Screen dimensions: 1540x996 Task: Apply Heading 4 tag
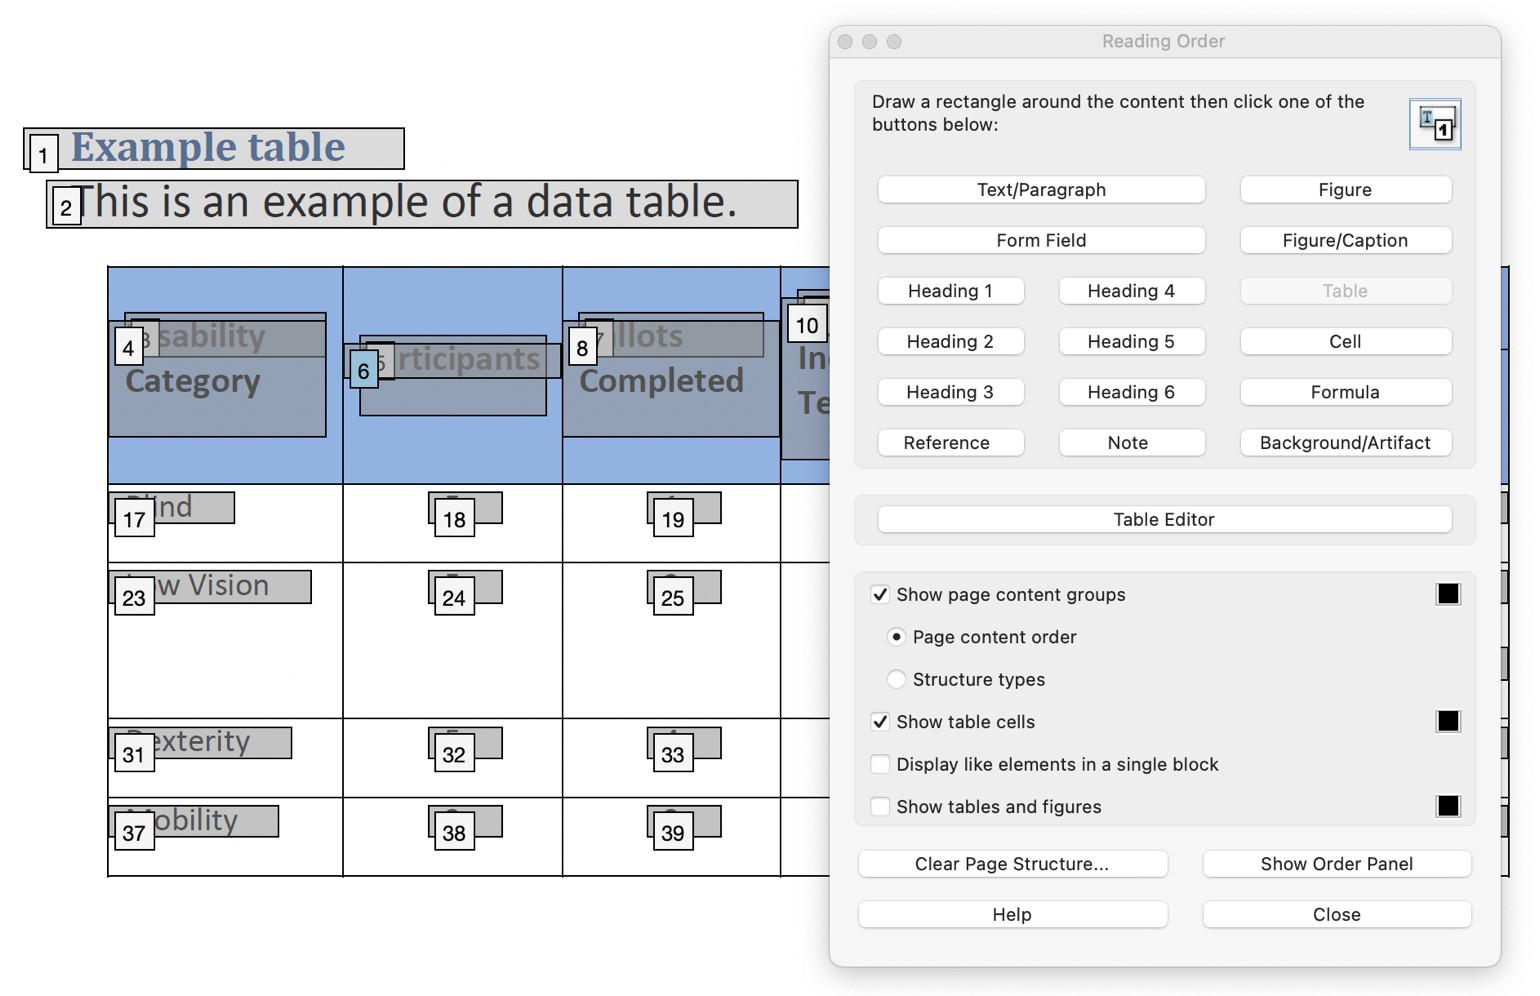pos(1132,290)
